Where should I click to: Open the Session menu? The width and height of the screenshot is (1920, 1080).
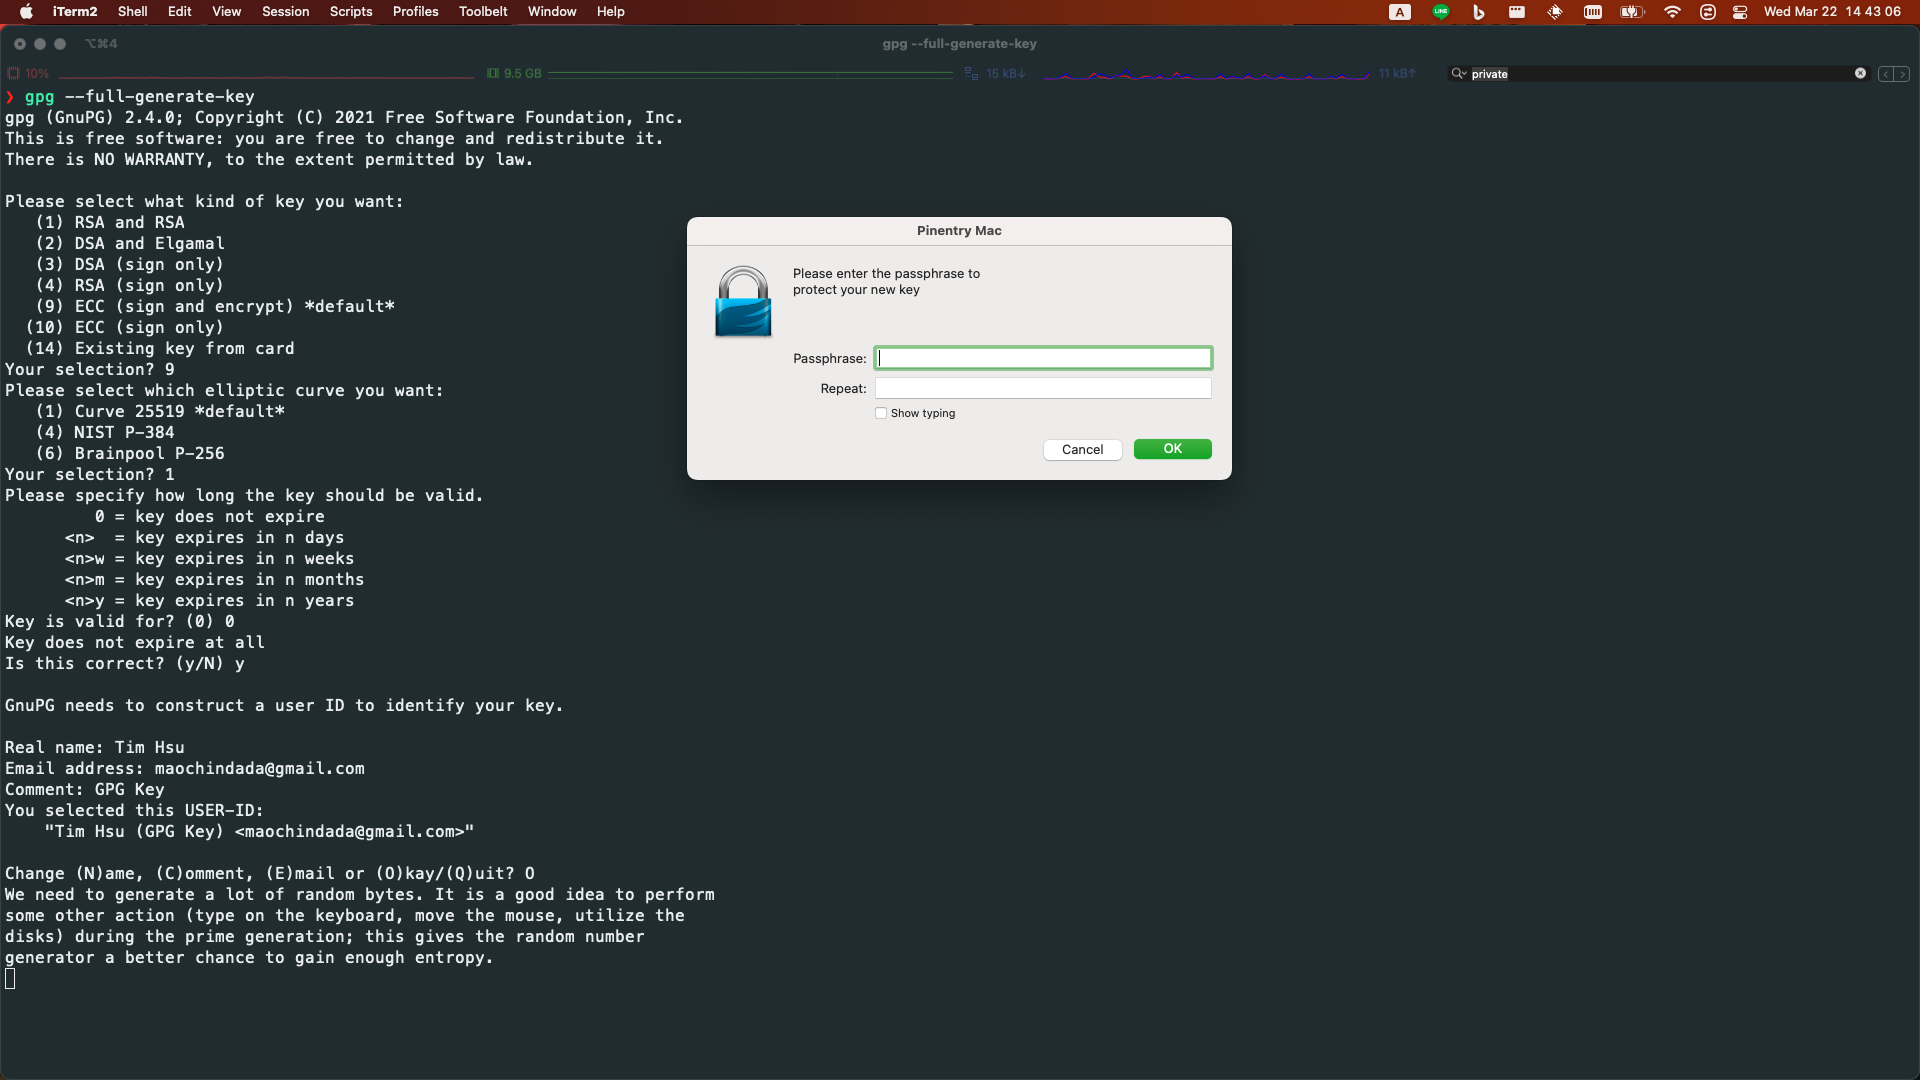[285, 12]
